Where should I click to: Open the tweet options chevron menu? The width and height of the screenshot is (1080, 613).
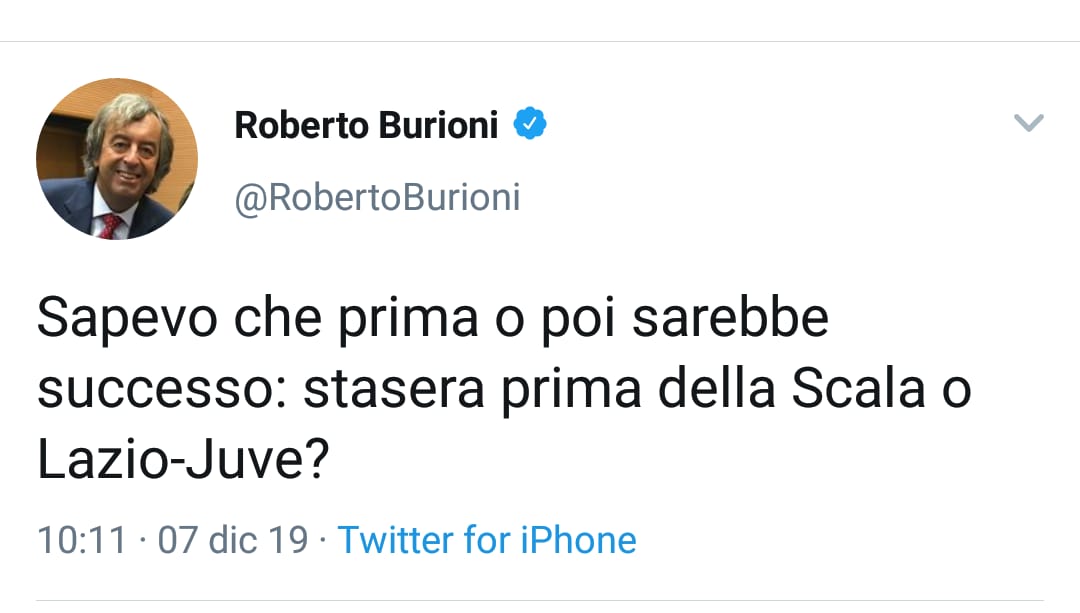(1028, 123)
